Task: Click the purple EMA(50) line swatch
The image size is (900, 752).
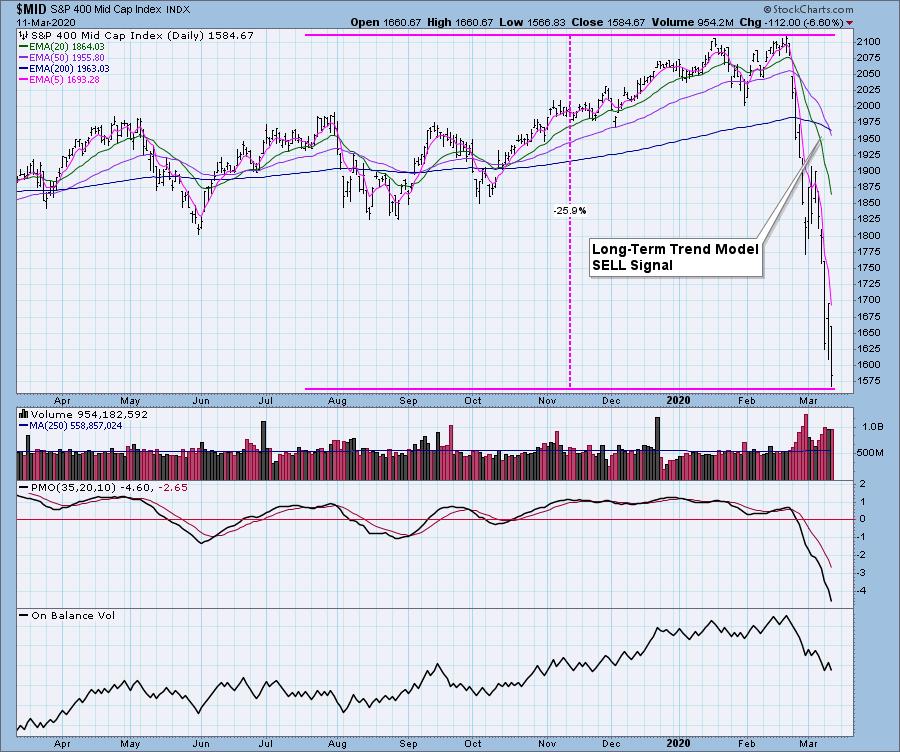Action: coord(24,58)
